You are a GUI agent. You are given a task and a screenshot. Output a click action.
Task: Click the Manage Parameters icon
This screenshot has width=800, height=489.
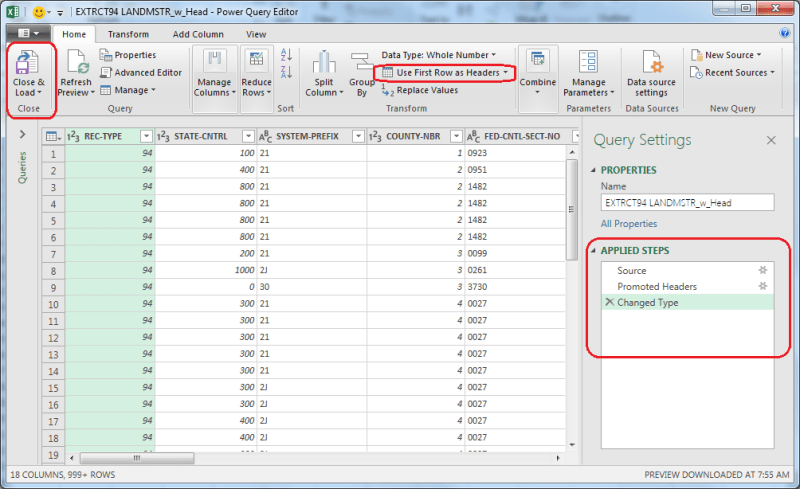point(588,61)
